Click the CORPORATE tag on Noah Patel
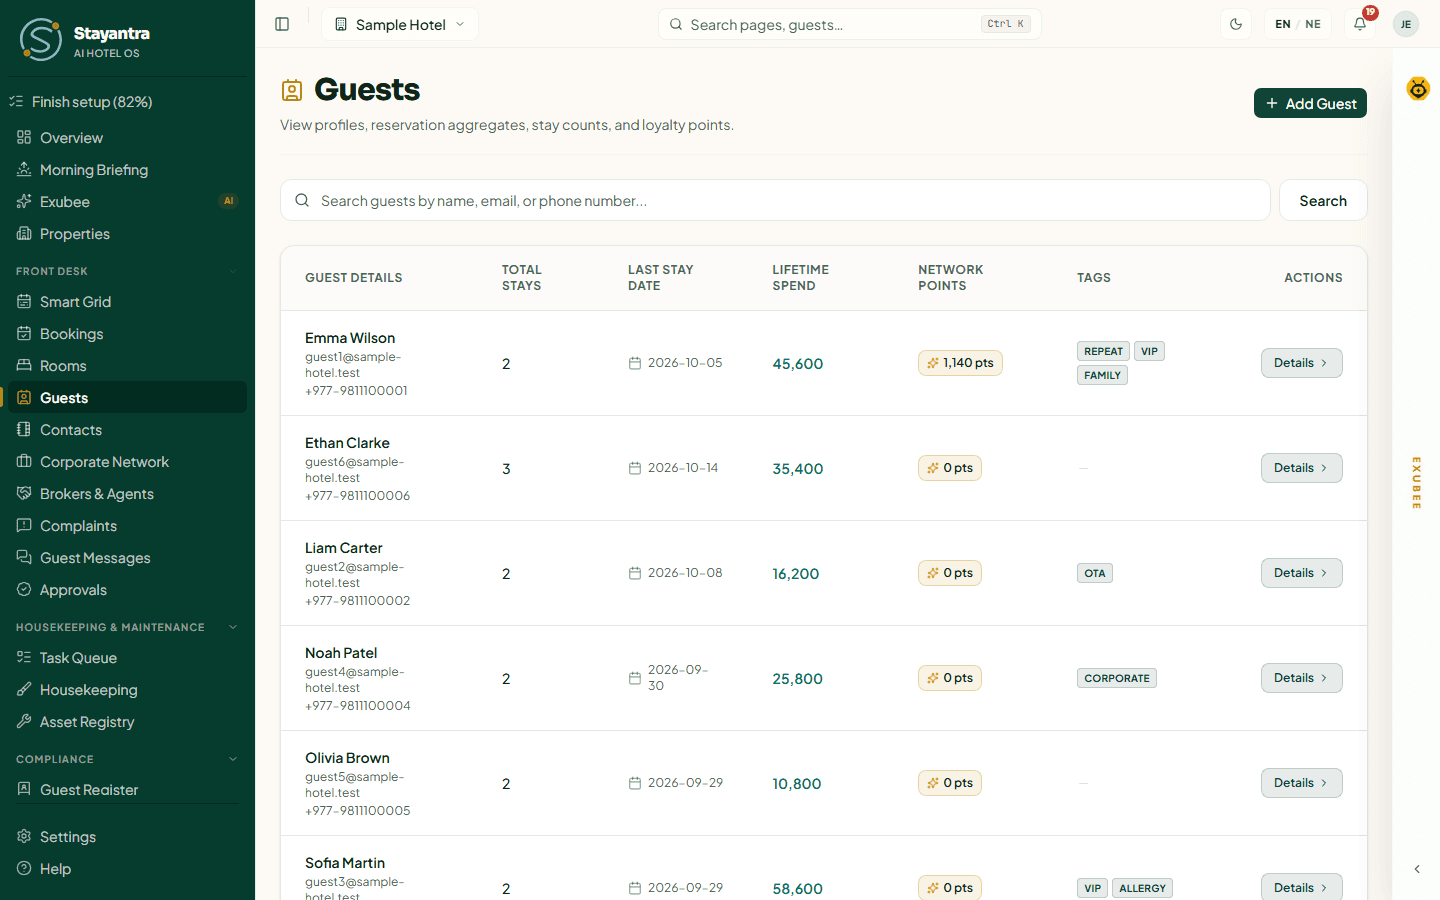This screenshot has height=900, width=1440. (x=1117, y=678)
